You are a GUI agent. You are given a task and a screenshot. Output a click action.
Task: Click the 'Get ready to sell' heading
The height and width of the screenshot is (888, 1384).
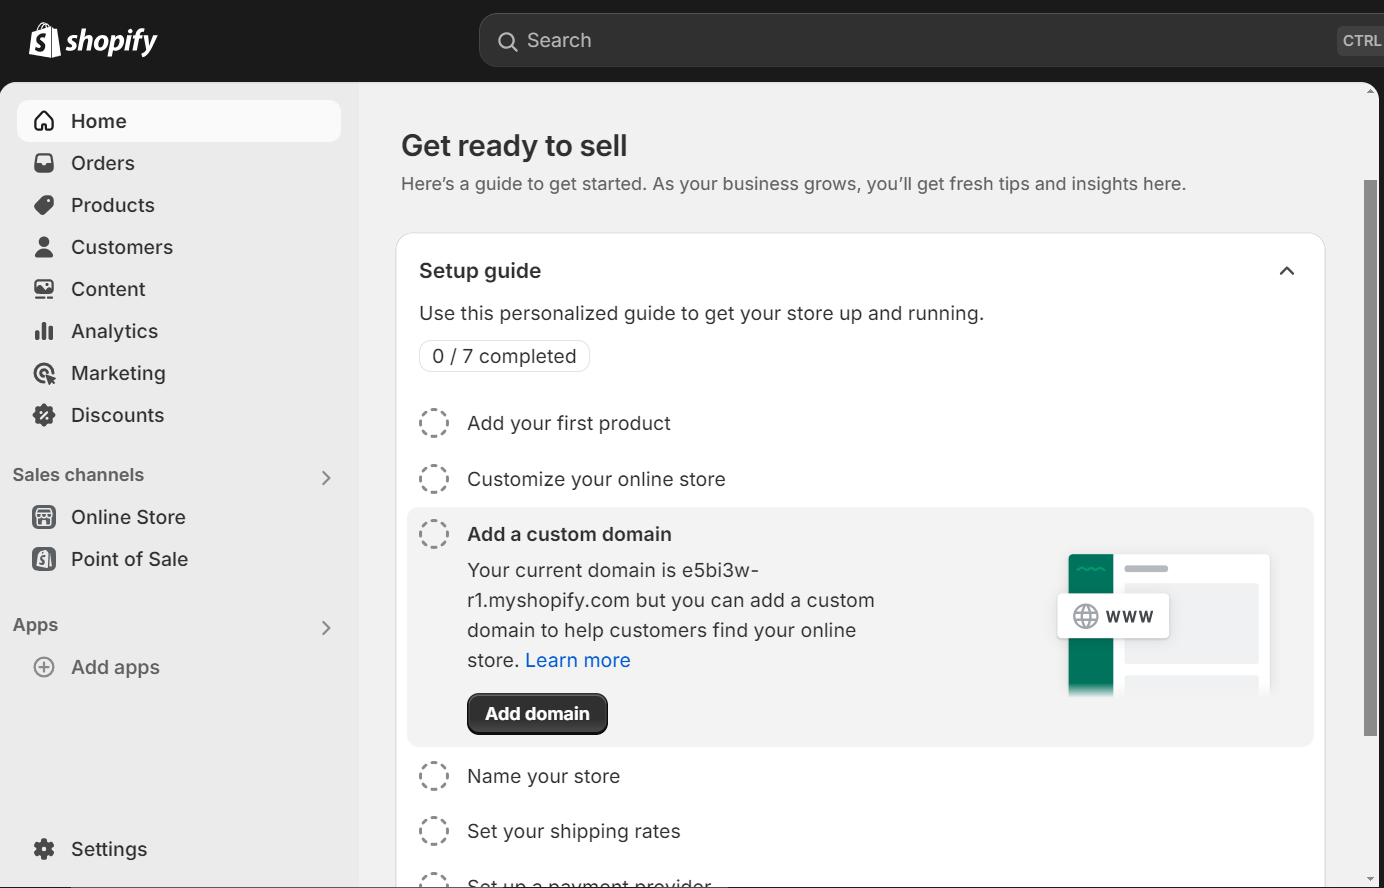click(x=514, y=146)
